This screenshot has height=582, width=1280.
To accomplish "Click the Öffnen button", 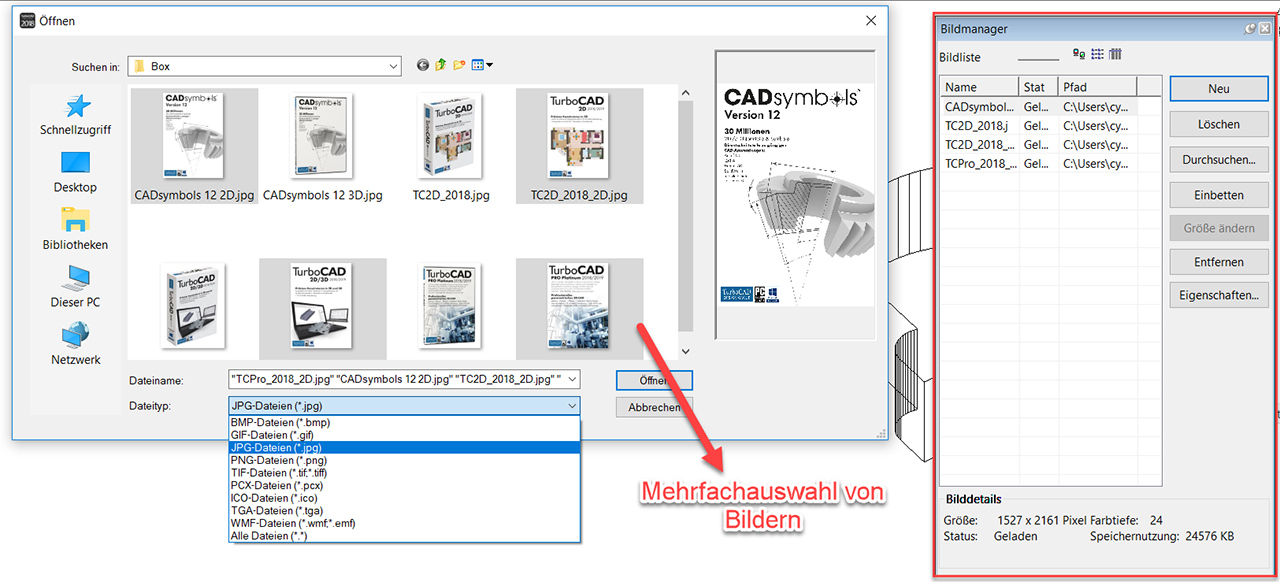I will (654, 380).
